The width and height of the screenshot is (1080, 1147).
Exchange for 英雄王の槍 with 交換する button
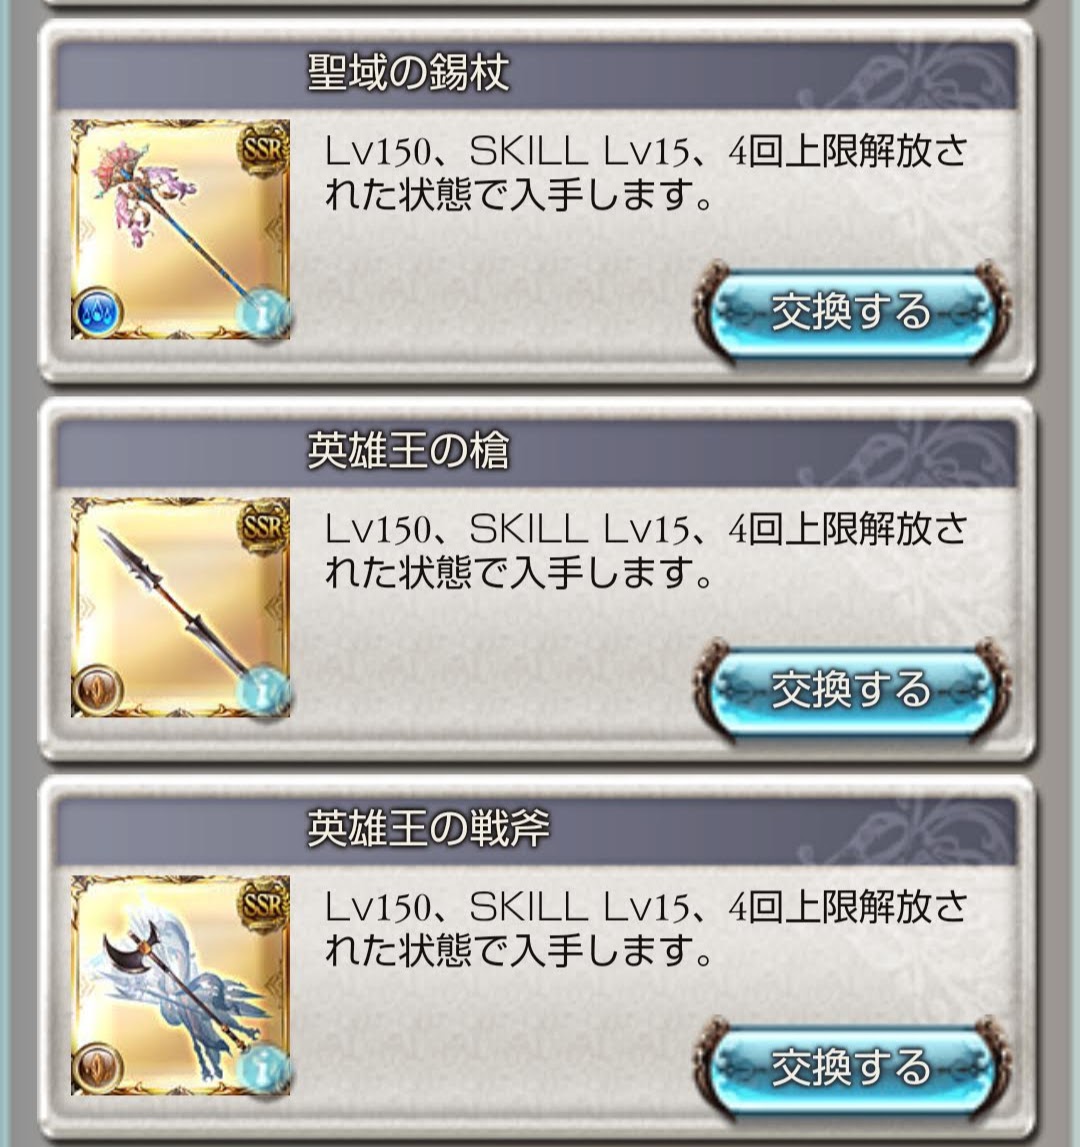(x=852, y=690)
